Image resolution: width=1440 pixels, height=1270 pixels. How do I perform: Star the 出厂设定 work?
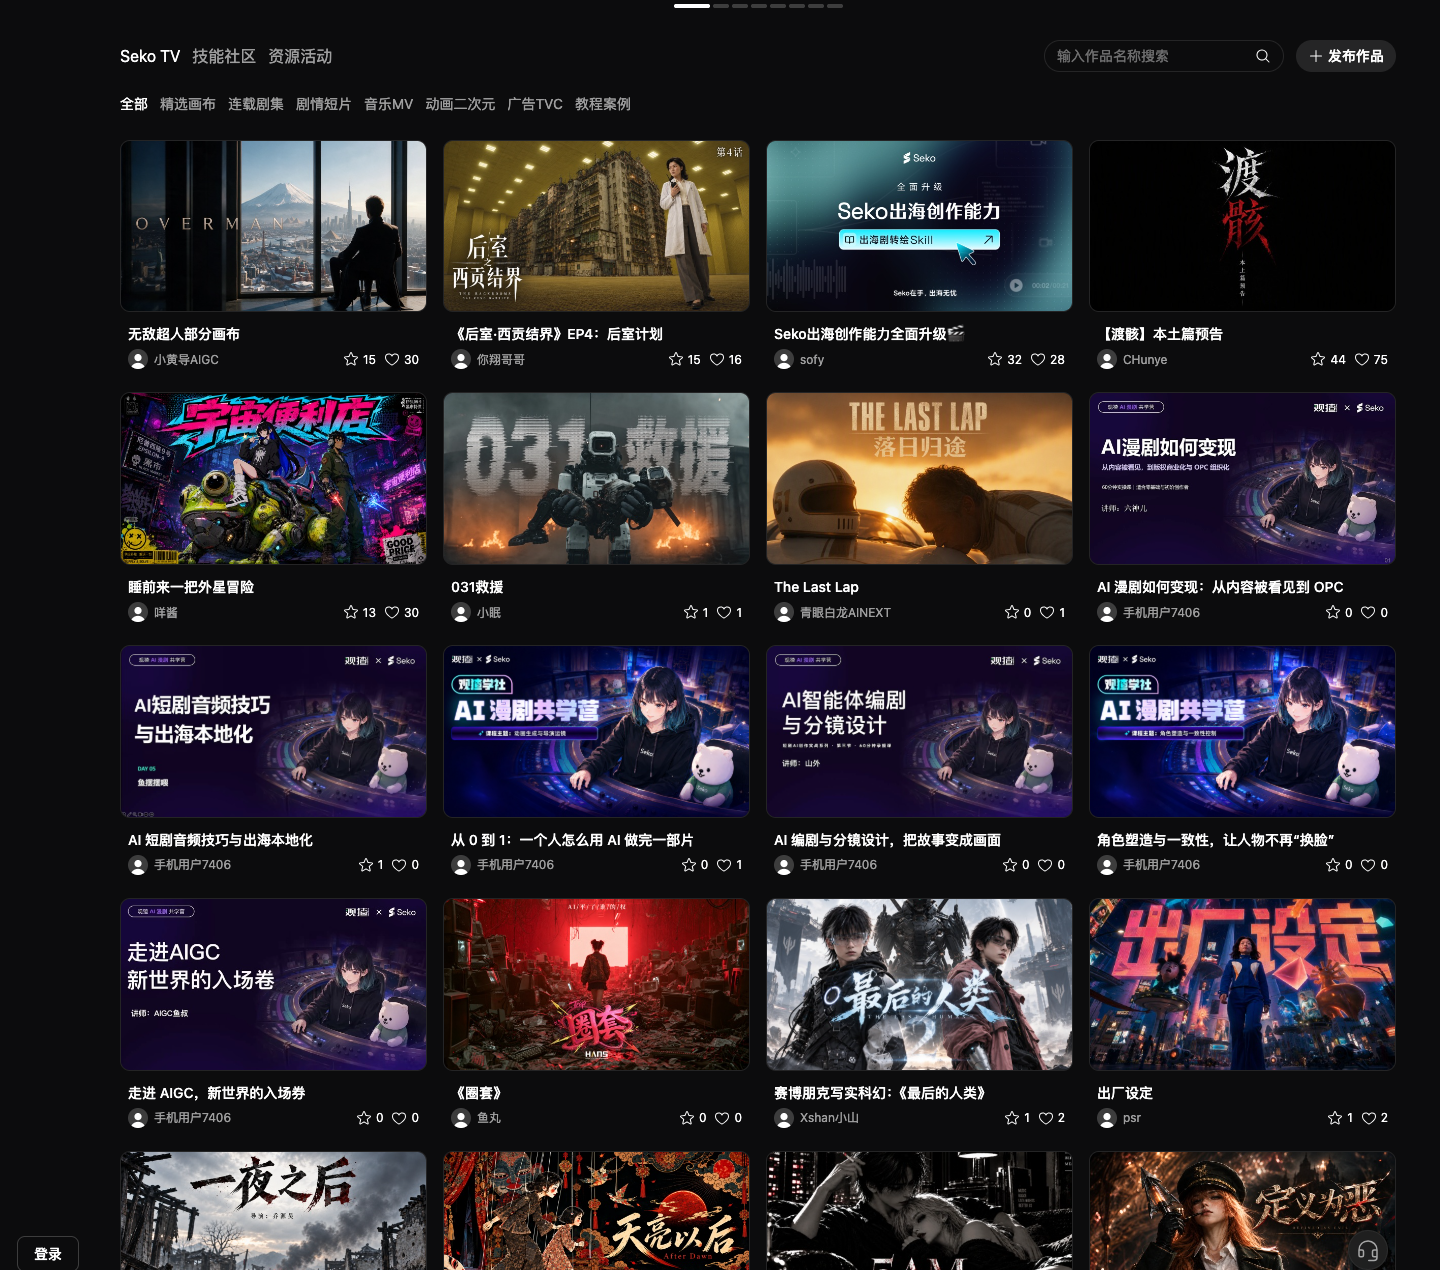tap(1335, 1118)
